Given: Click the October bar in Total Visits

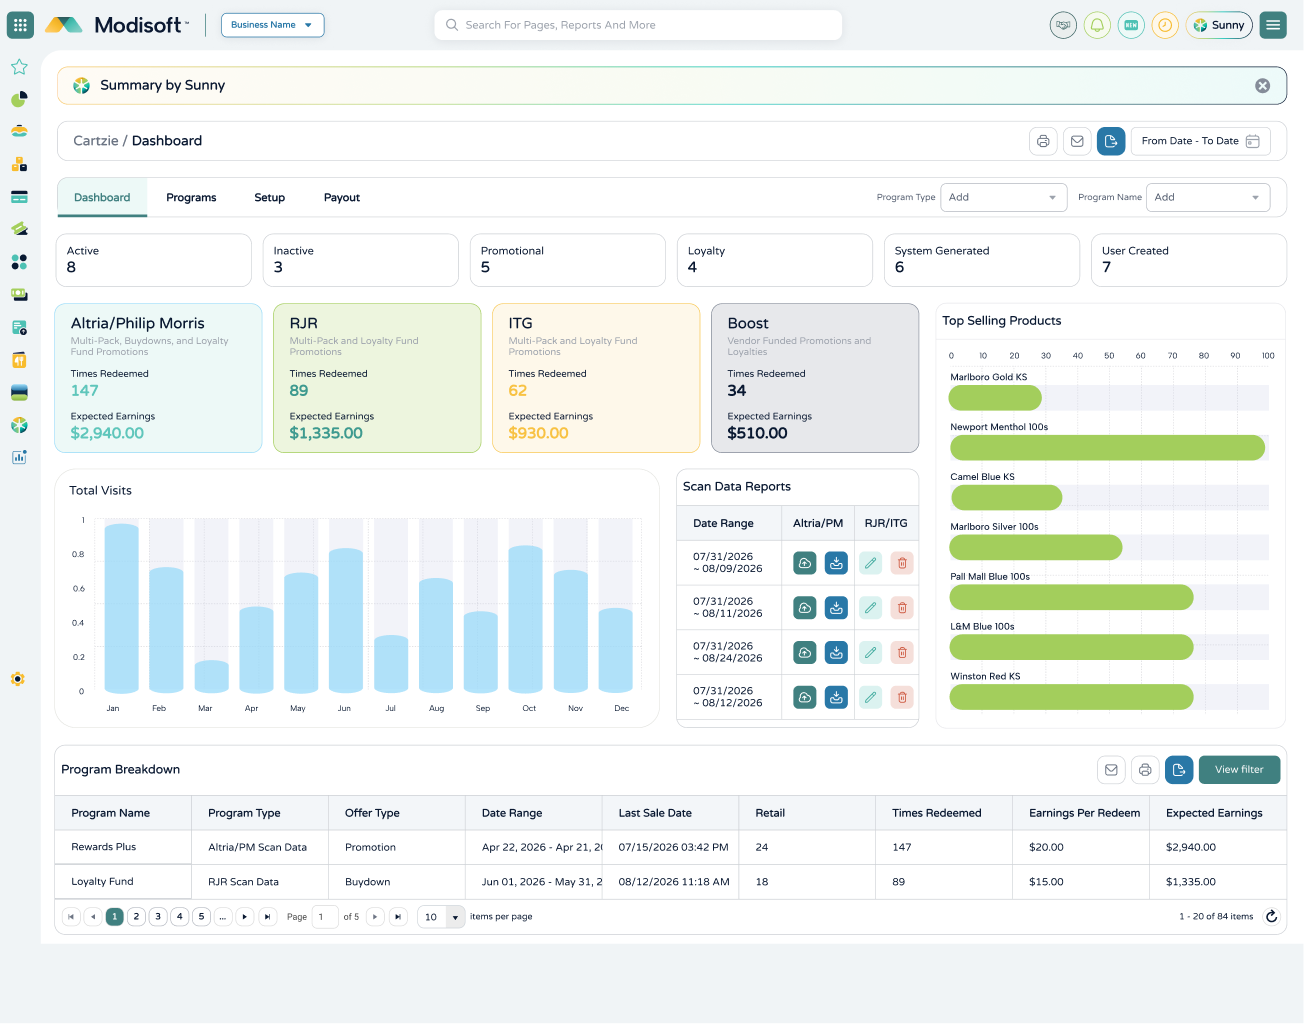Looking at the screenshot, I should pos(526,619).
